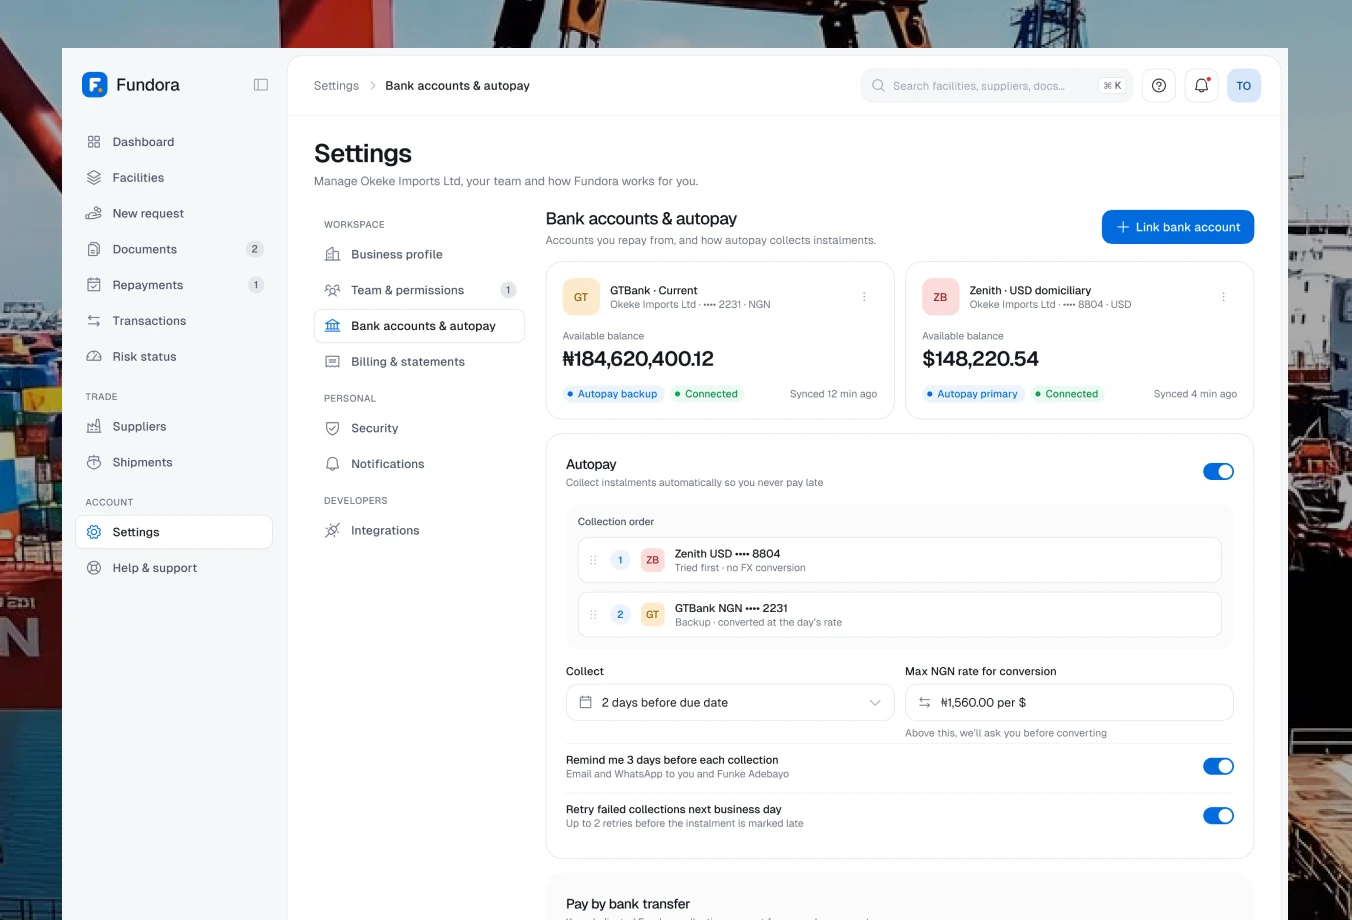Grab the Zenith USD 8804 drag handle
Image resolution: width=1352 pixels, height=920 pixels.
pyautogui.click(x=593, y=560)
